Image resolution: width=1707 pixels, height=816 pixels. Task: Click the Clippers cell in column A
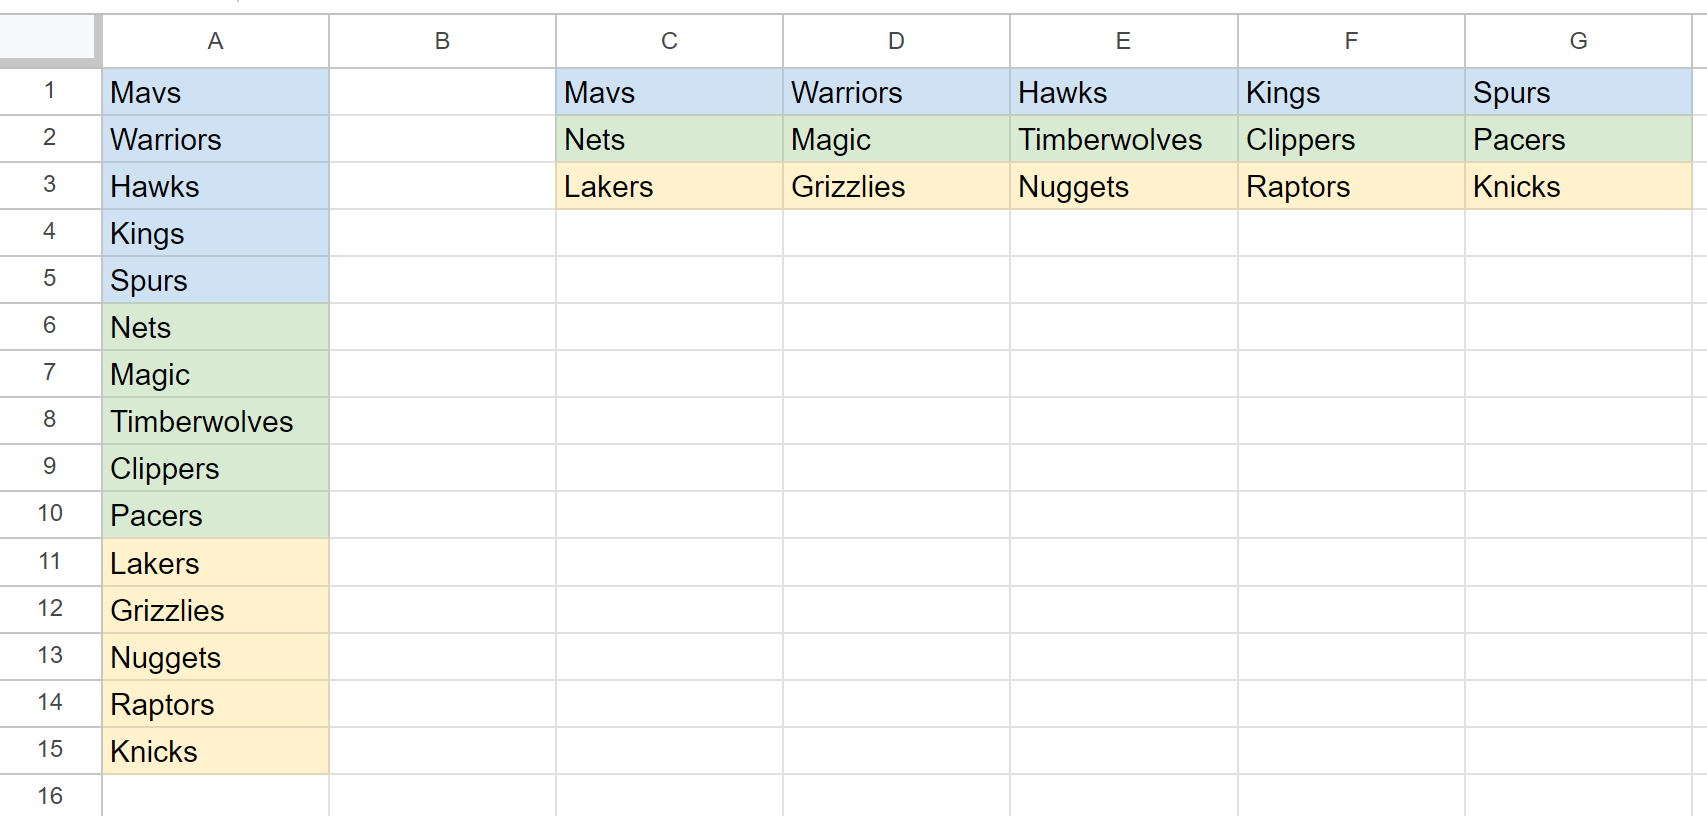pyautogui.click(x=215, y=468)
